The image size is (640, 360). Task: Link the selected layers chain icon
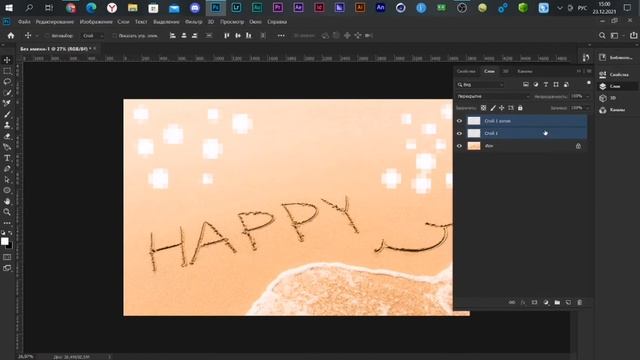pyautogui.click(x=512, y=302)
